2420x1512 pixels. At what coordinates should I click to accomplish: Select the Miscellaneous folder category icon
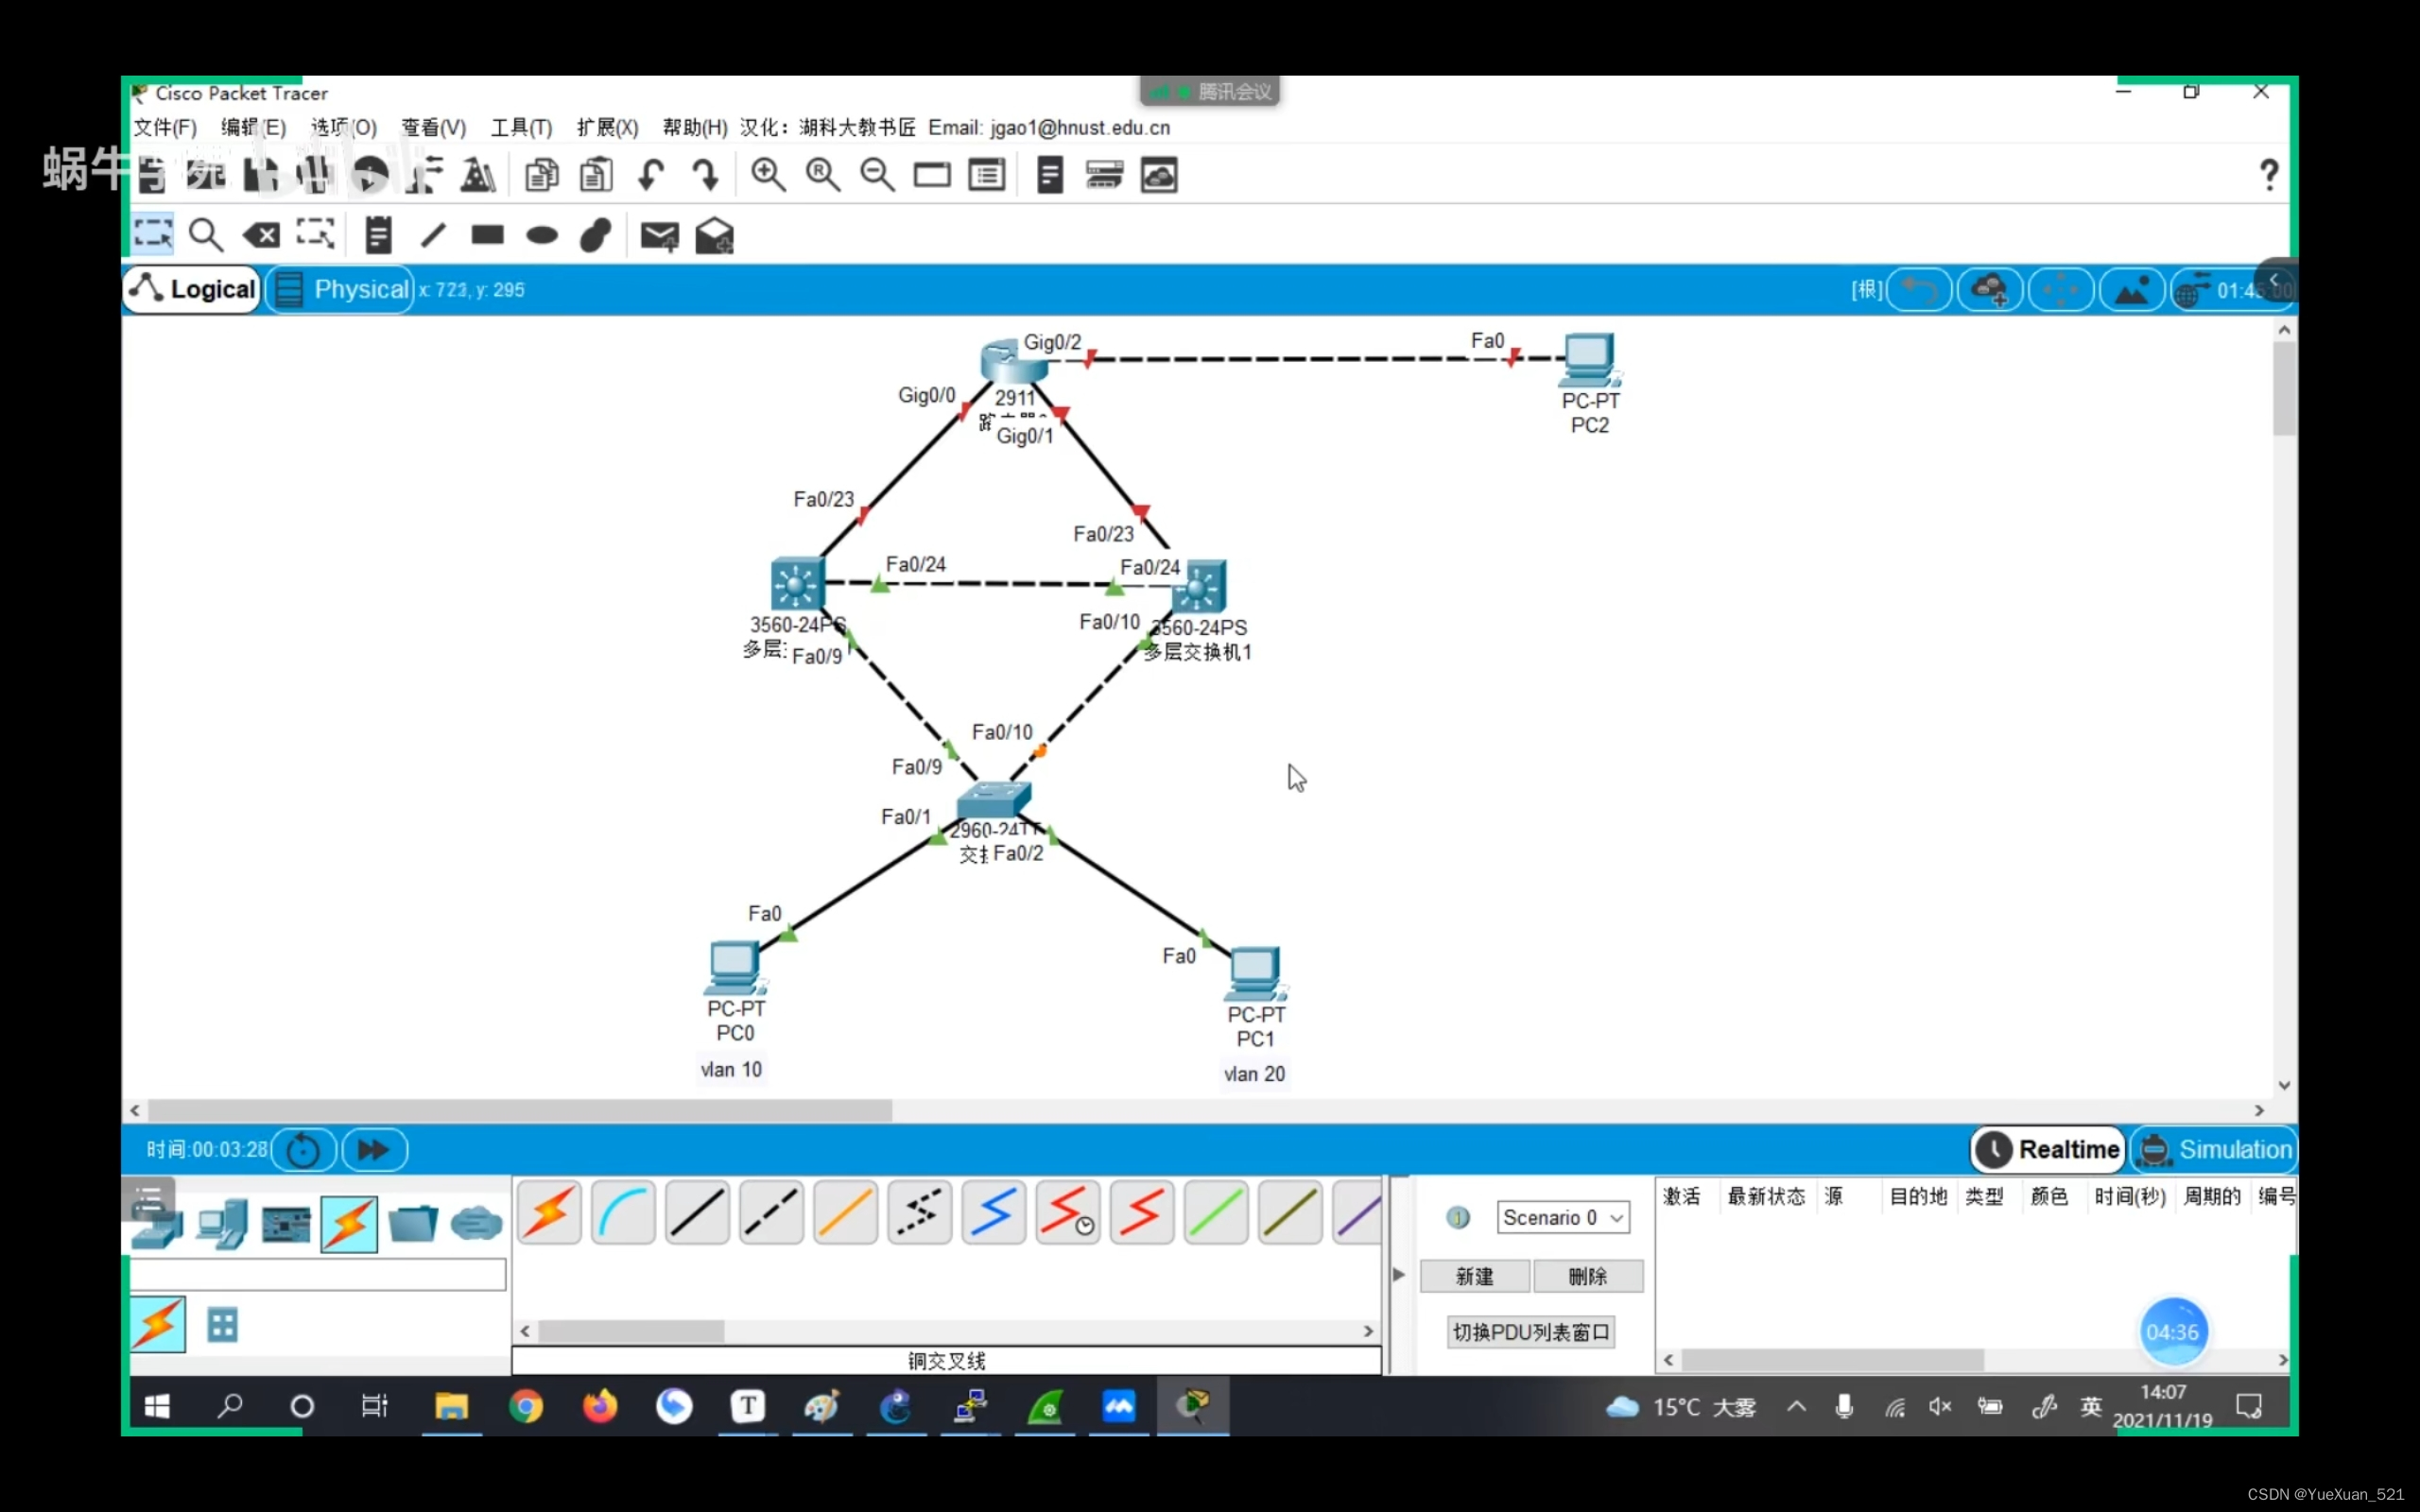413,1224
